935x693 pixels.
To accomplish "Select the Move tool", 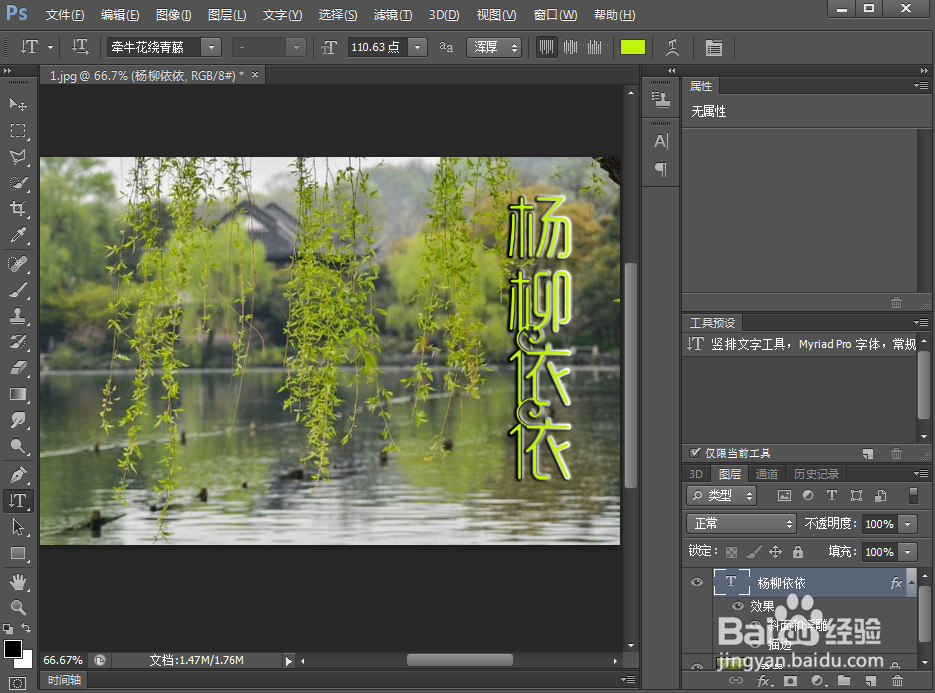I will (15, 104).
